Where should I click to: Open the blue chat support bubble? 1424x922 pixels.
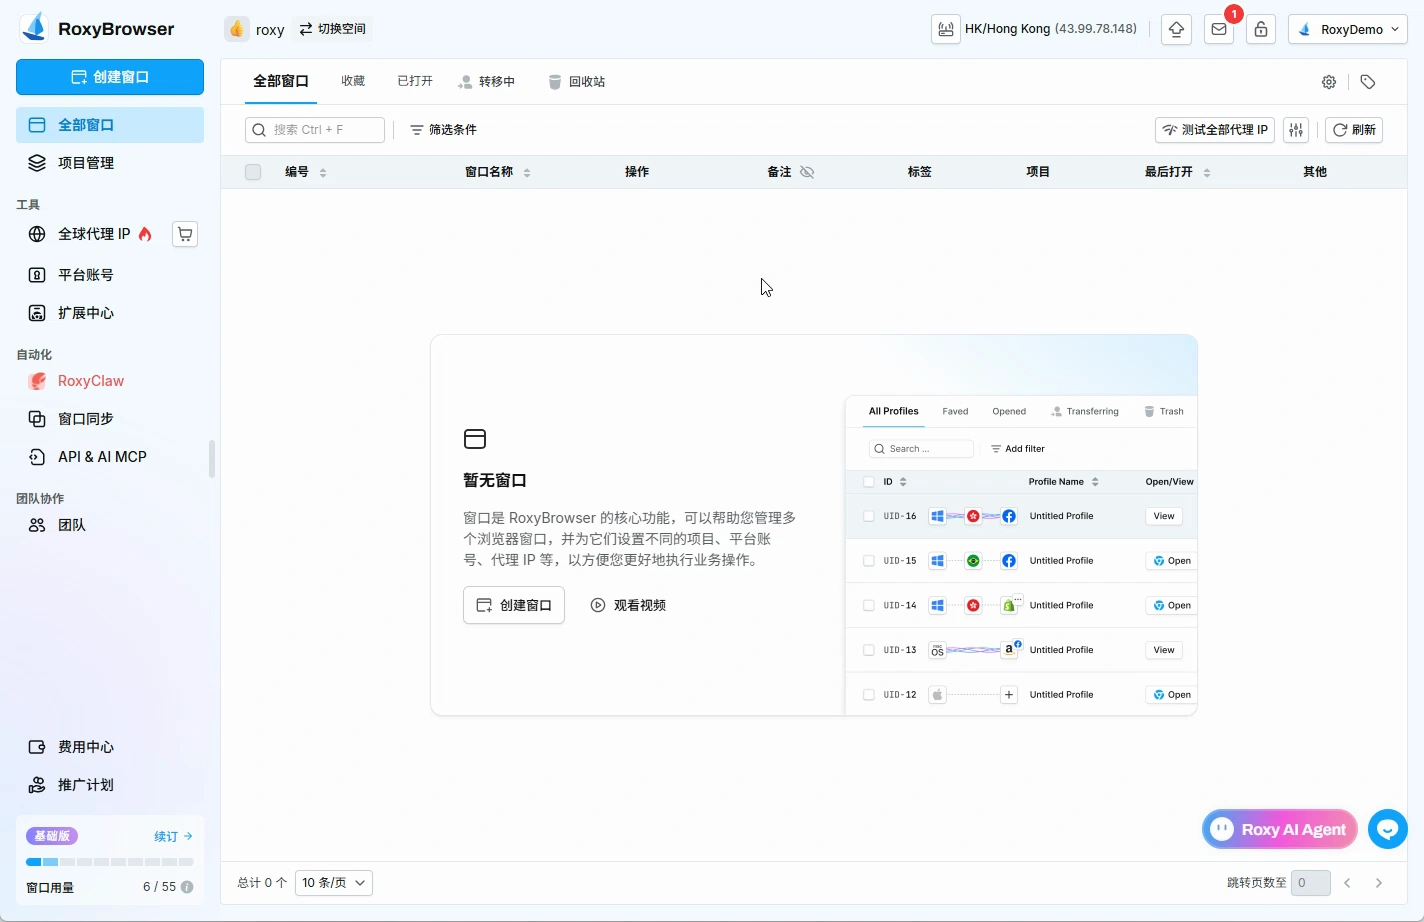tap(1388, 829)
